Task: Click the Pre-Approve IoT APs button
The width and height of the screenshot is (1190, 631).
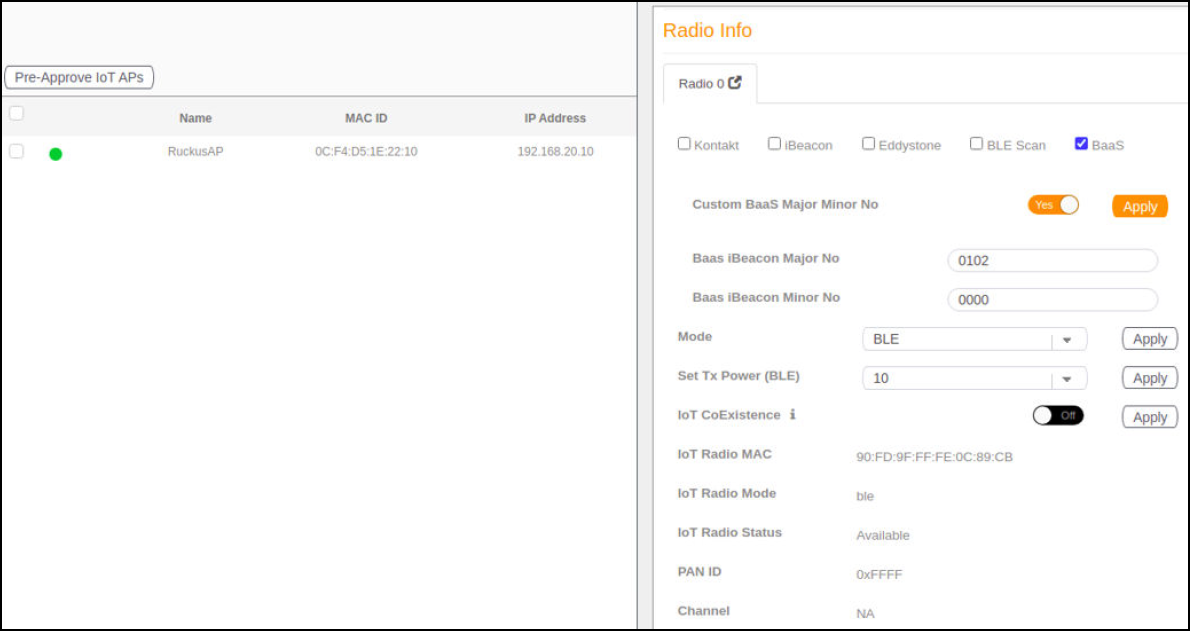Action: [79, 77]
